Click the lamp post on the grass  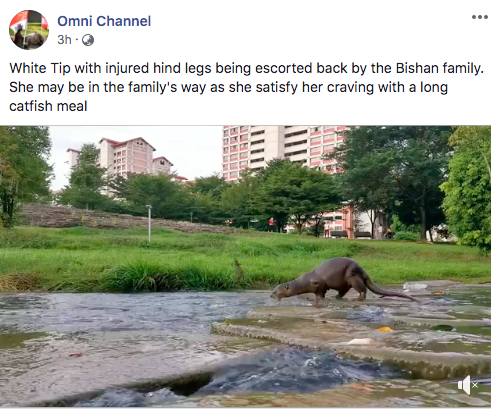coord(149,223)
